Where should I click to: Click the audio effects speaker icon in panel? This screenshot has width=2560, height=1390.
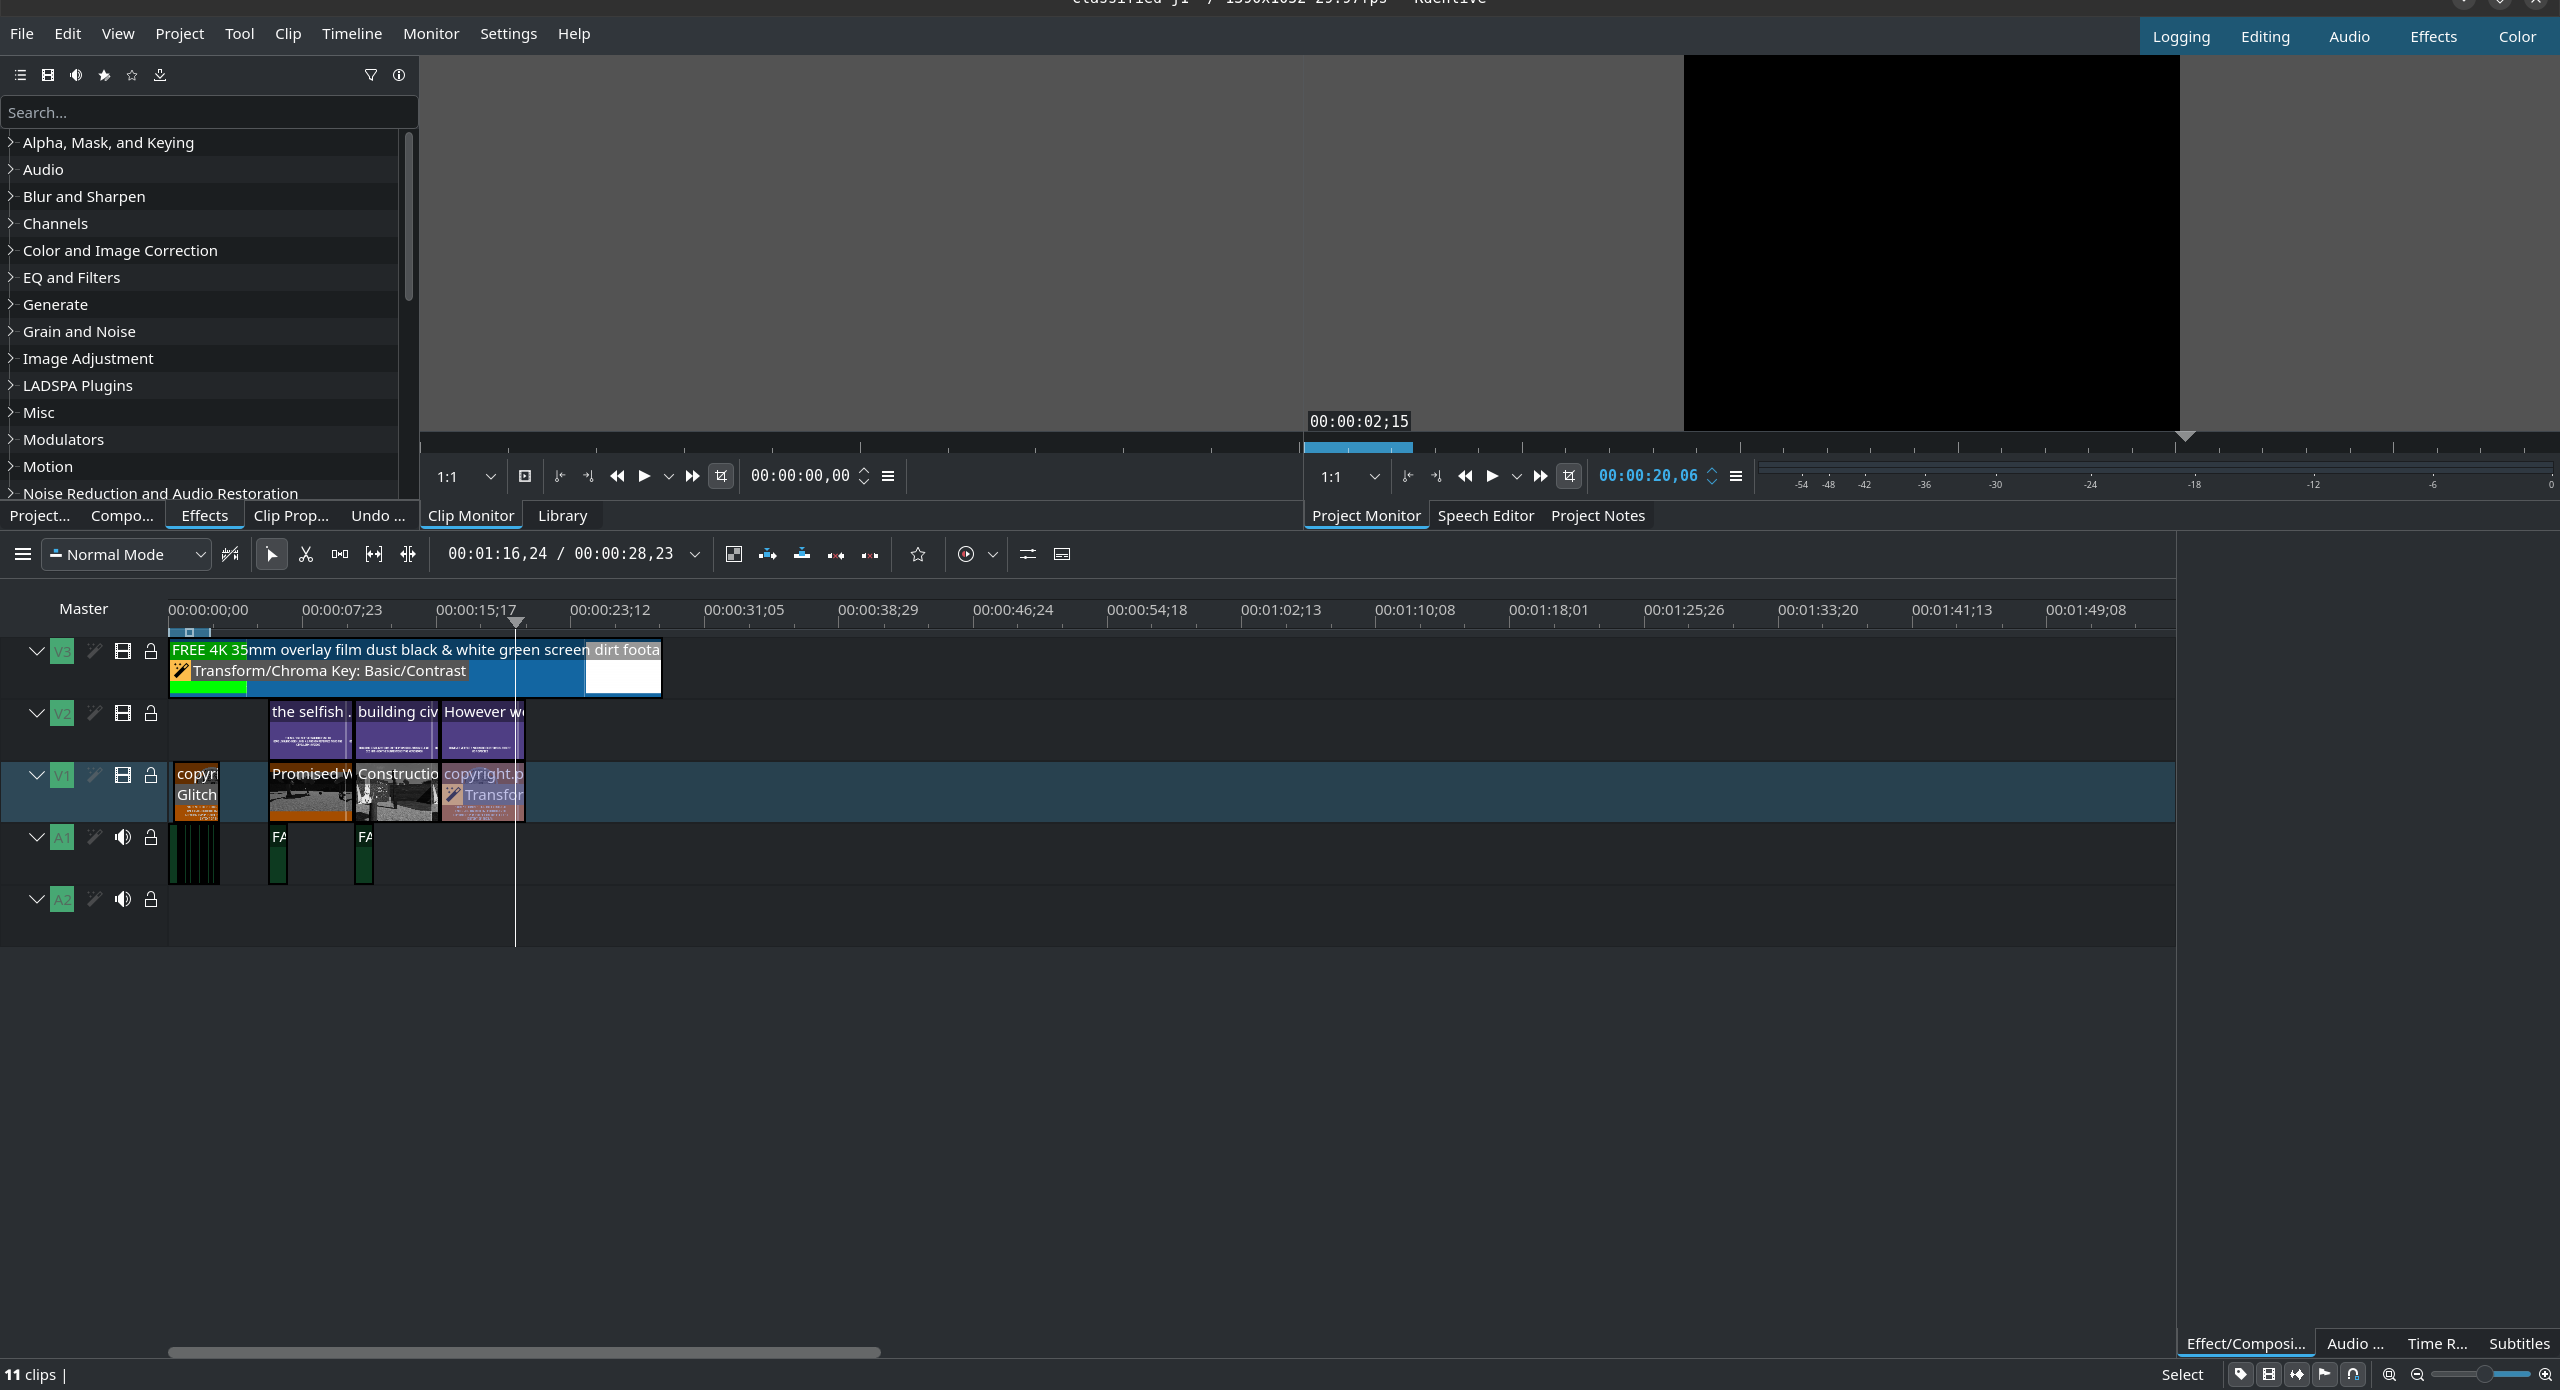tap(76, 75)
